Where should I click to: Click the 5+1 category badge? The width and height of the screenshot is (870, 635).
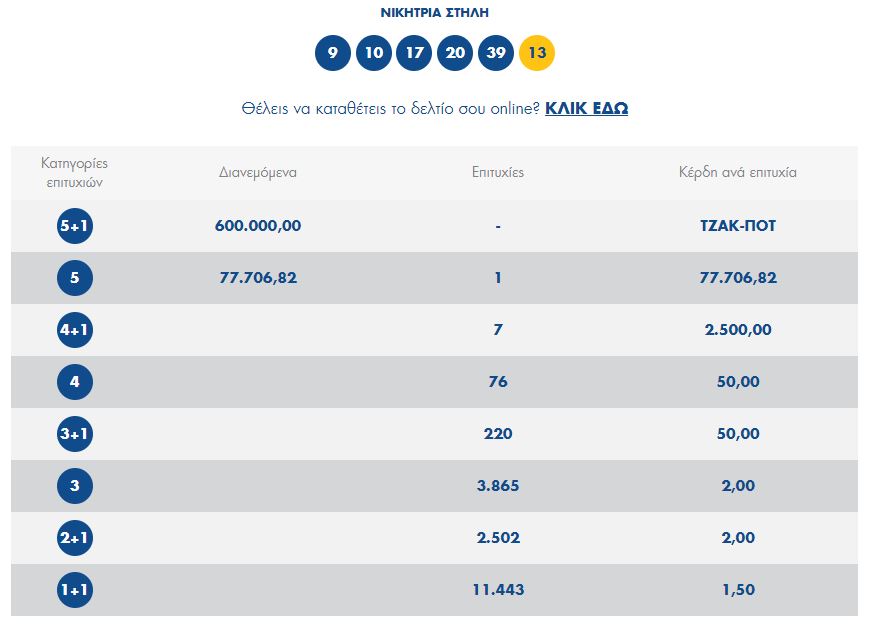pyautogui.click(x=75, y=226)
